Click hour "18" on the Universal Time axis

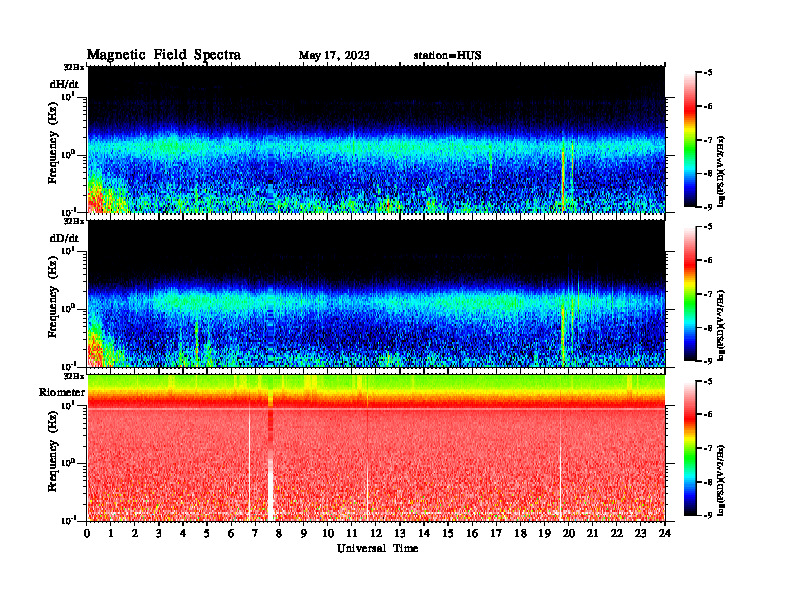(520, 533)
